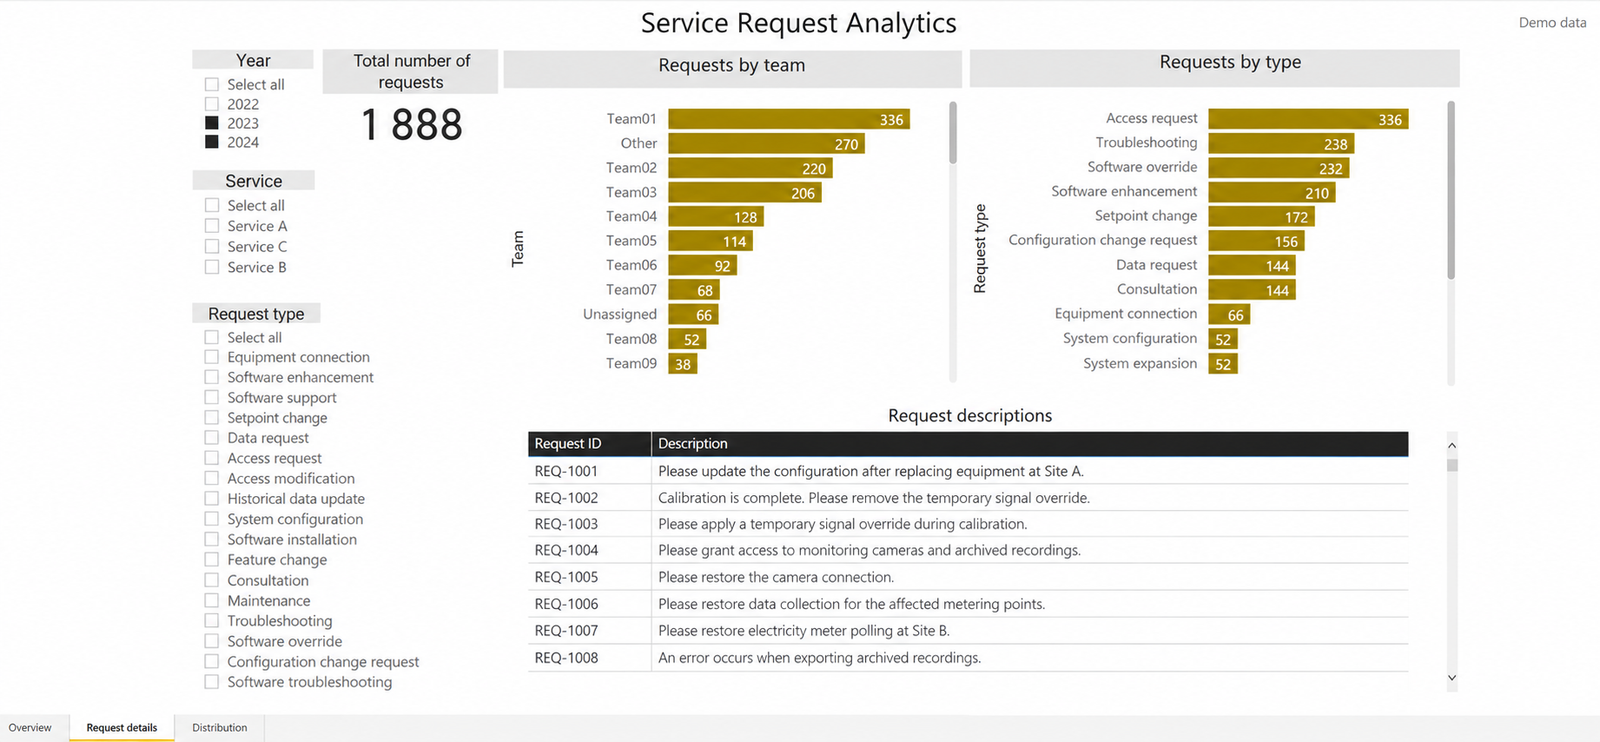Click the Requests by team chart scrollbar
1600x742 pixels.
tap(953, 132)
